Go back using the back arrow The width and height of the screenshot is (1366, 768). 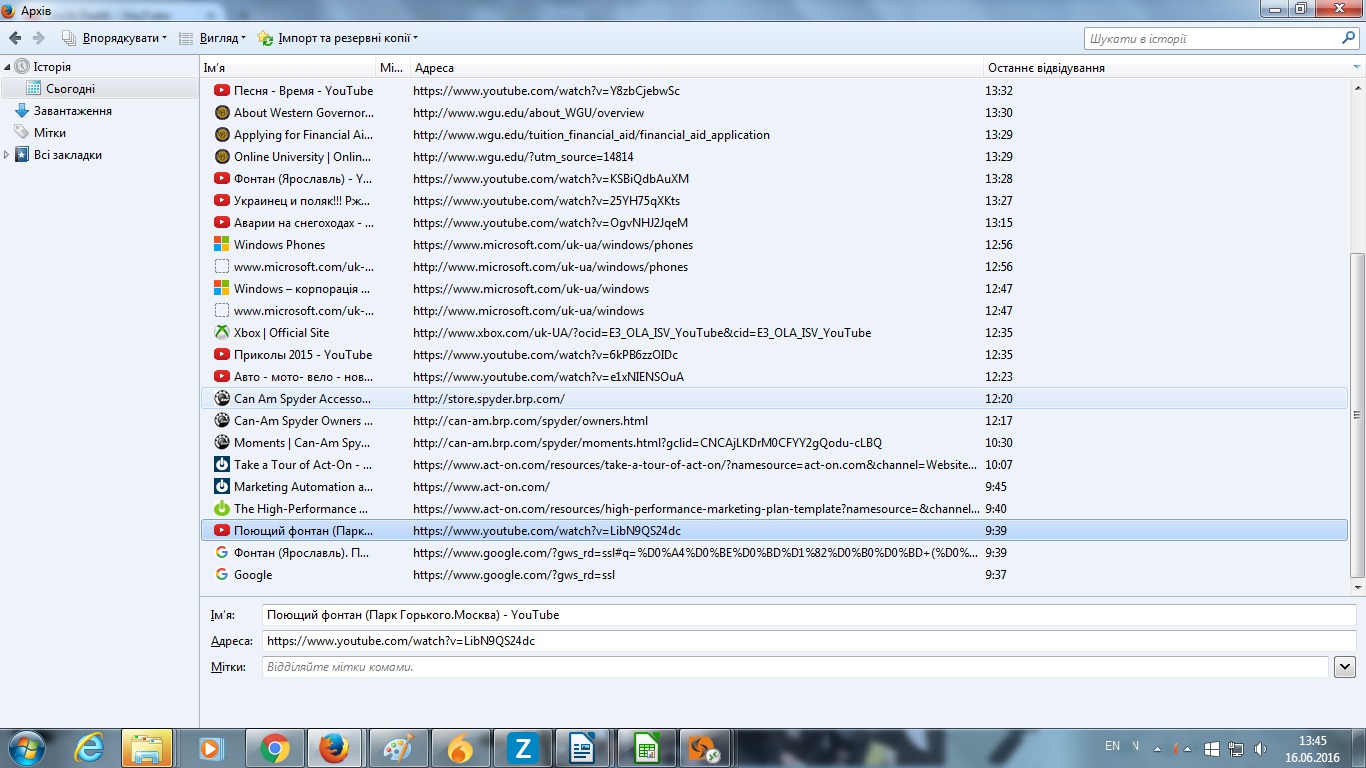click(15, 38)
